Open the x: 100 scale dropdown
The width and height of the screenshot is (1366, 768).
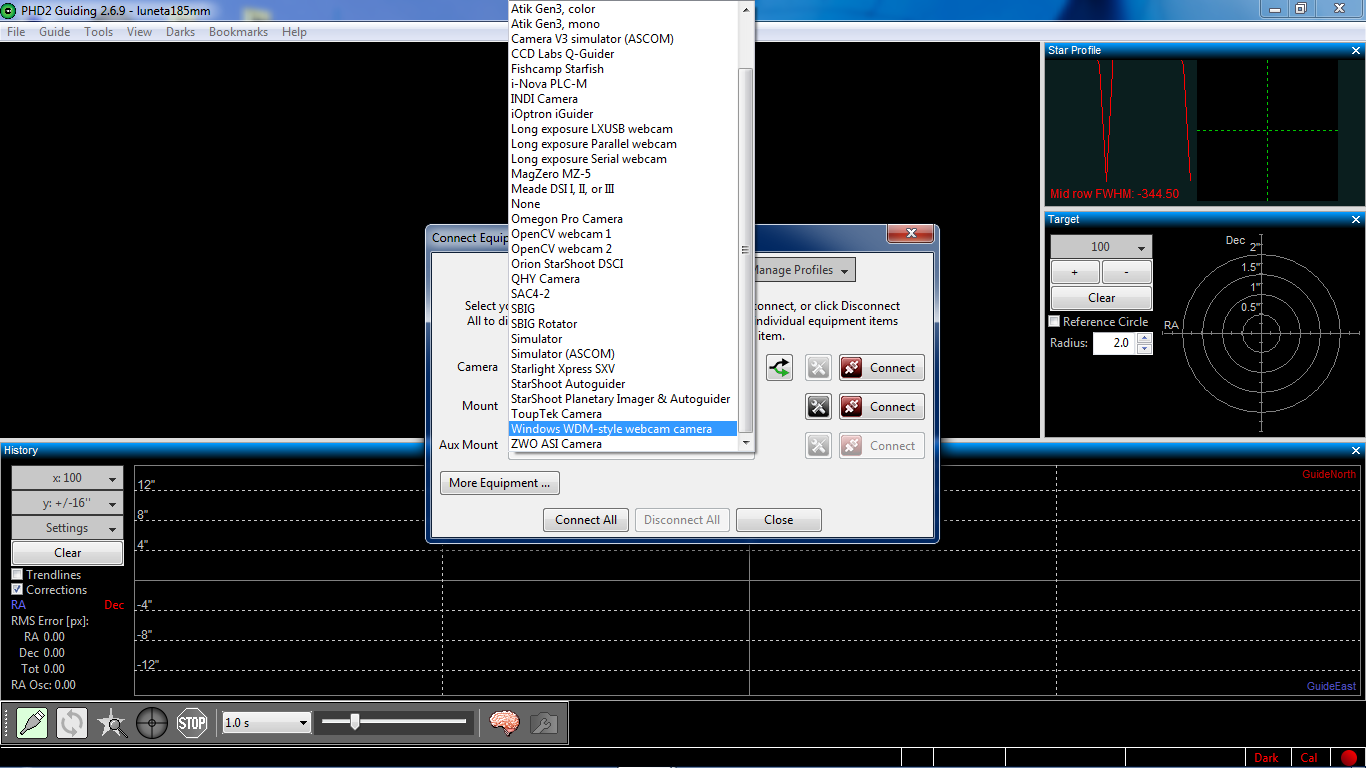(x=67, y=478)
